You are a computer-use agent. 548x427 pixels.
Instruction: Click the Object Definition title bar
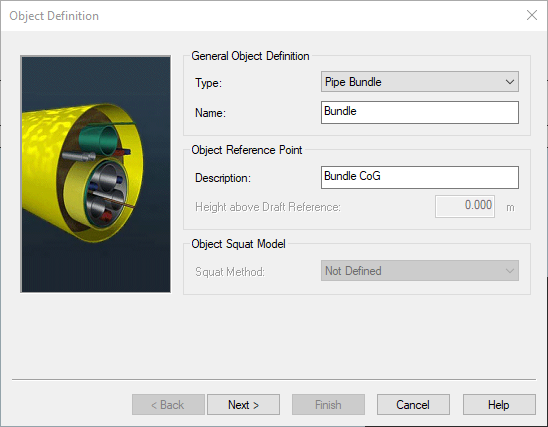click(x=262, y=16)
